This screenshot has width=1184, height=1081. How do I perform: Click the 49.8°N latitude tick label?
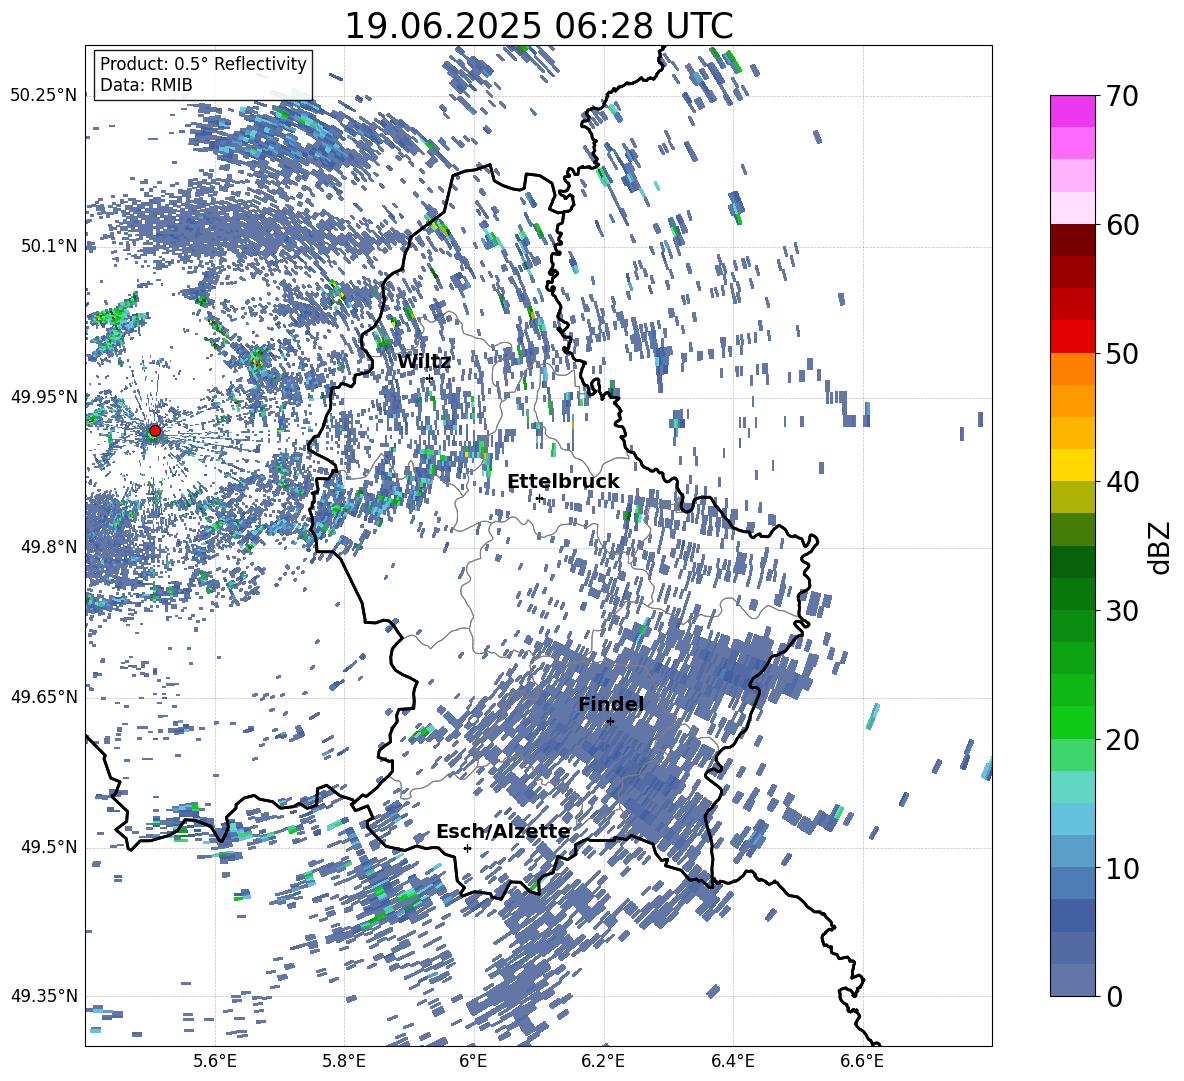tap(48, 547)
